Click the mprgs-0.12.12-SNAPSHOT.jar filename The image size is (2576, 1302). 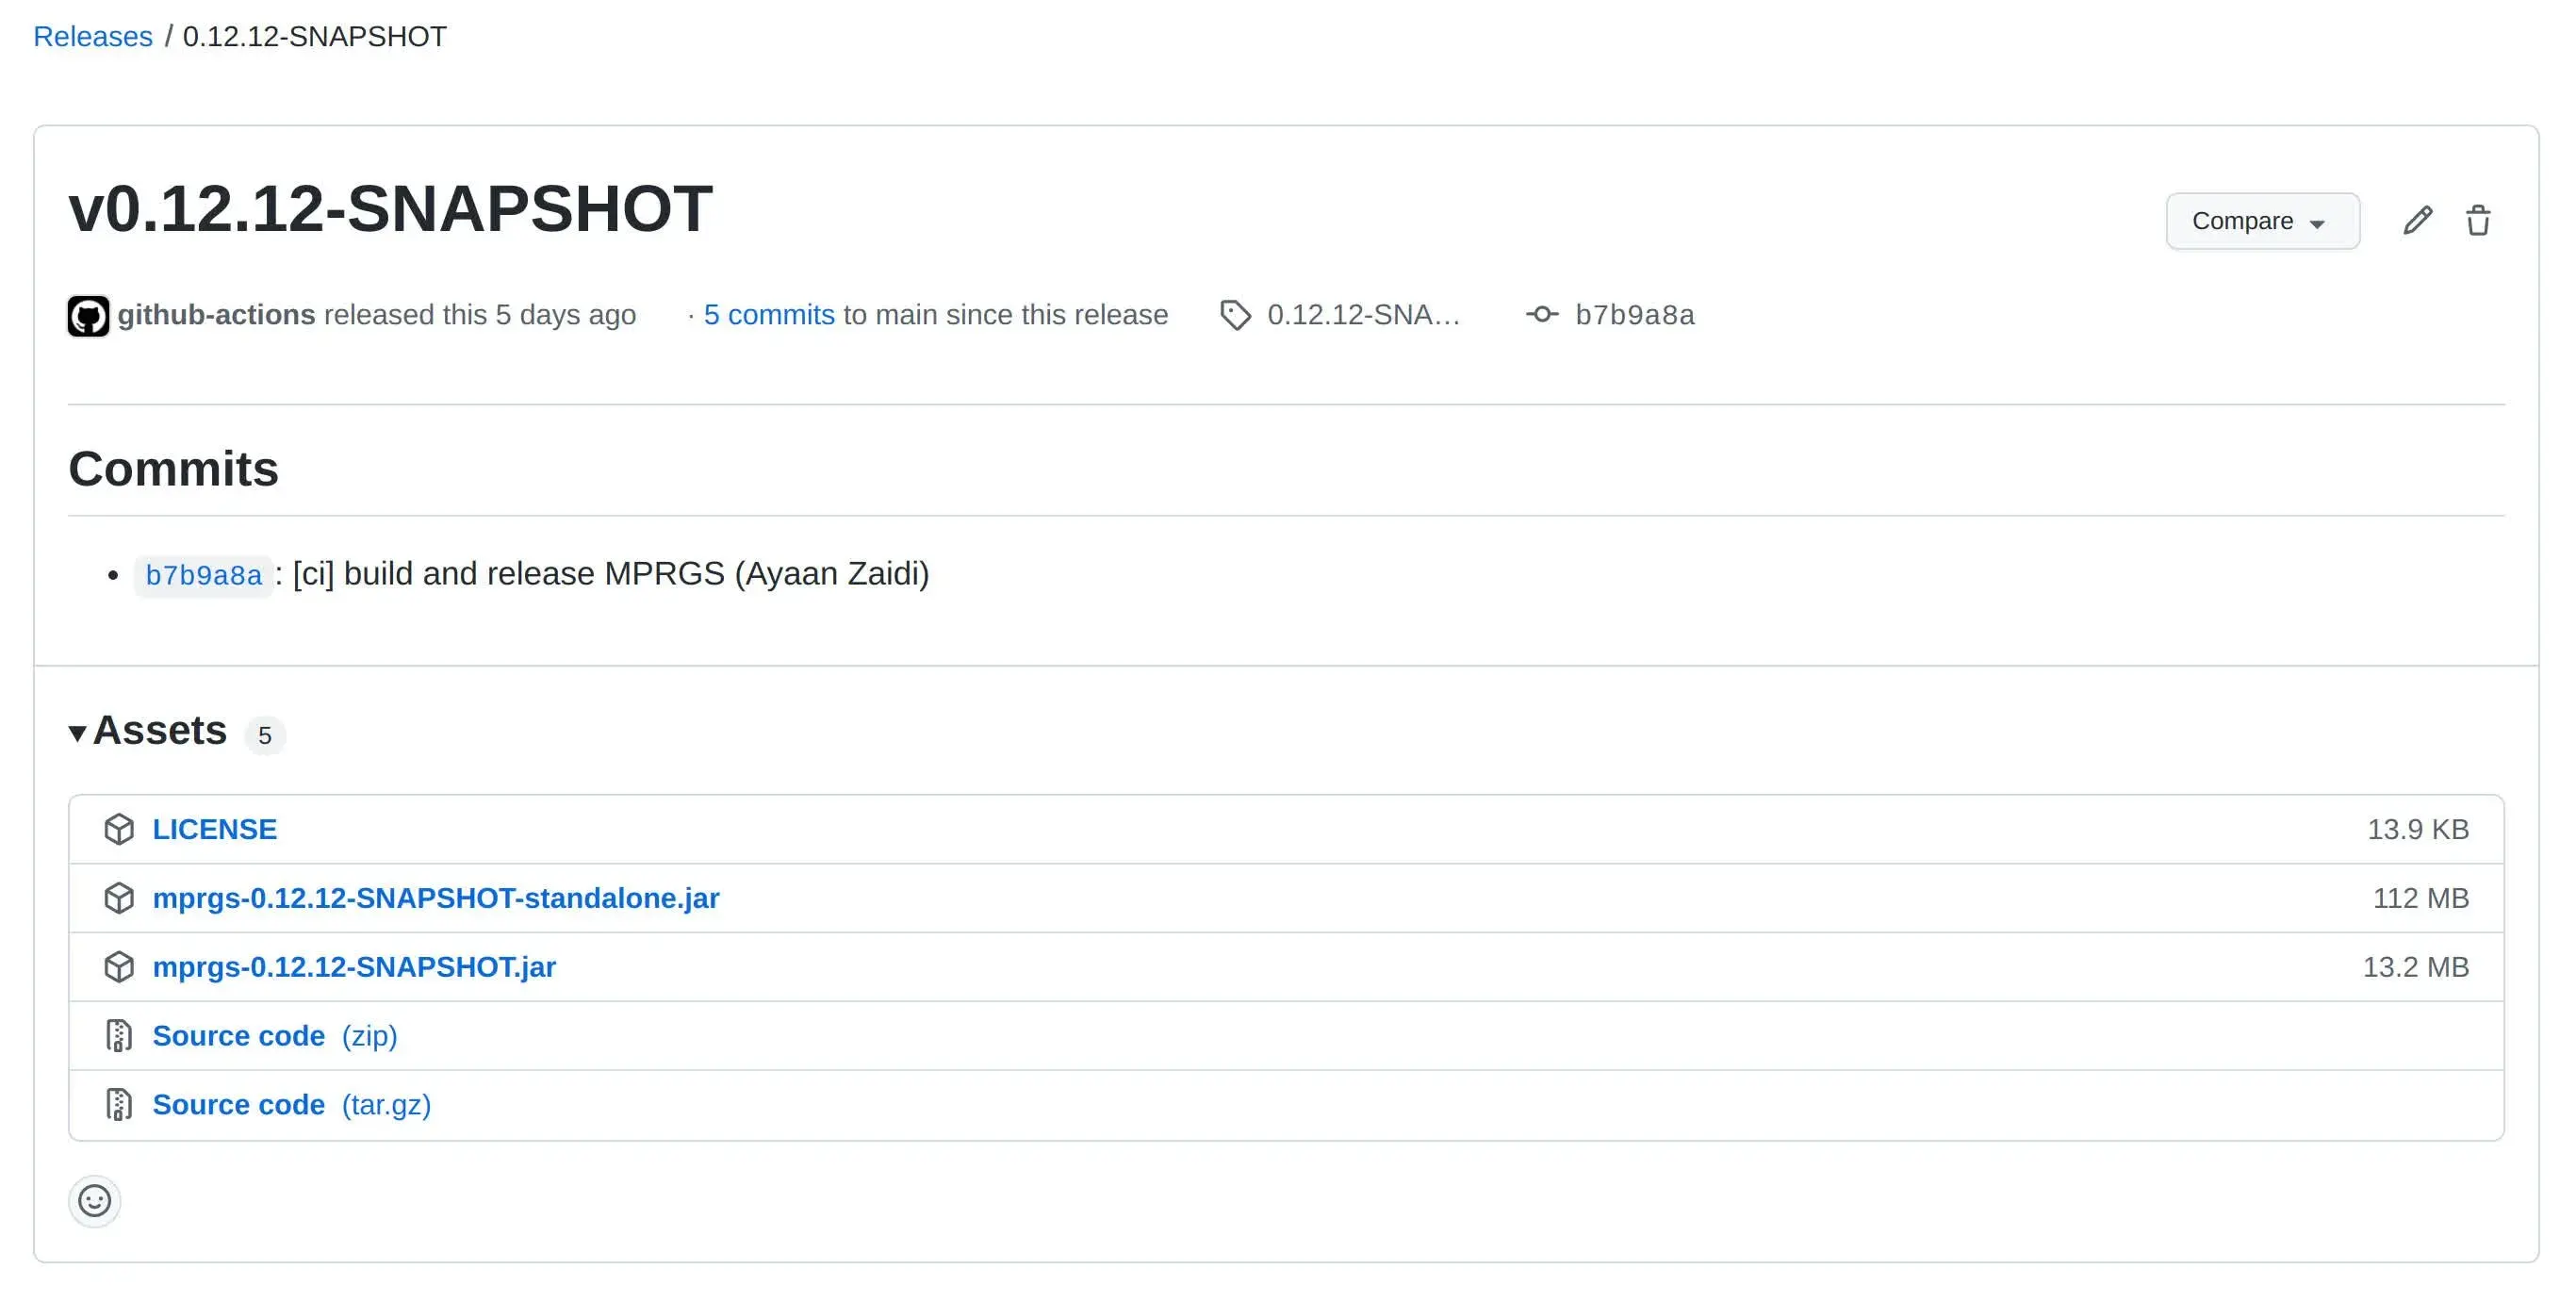(x=353, y=966)
